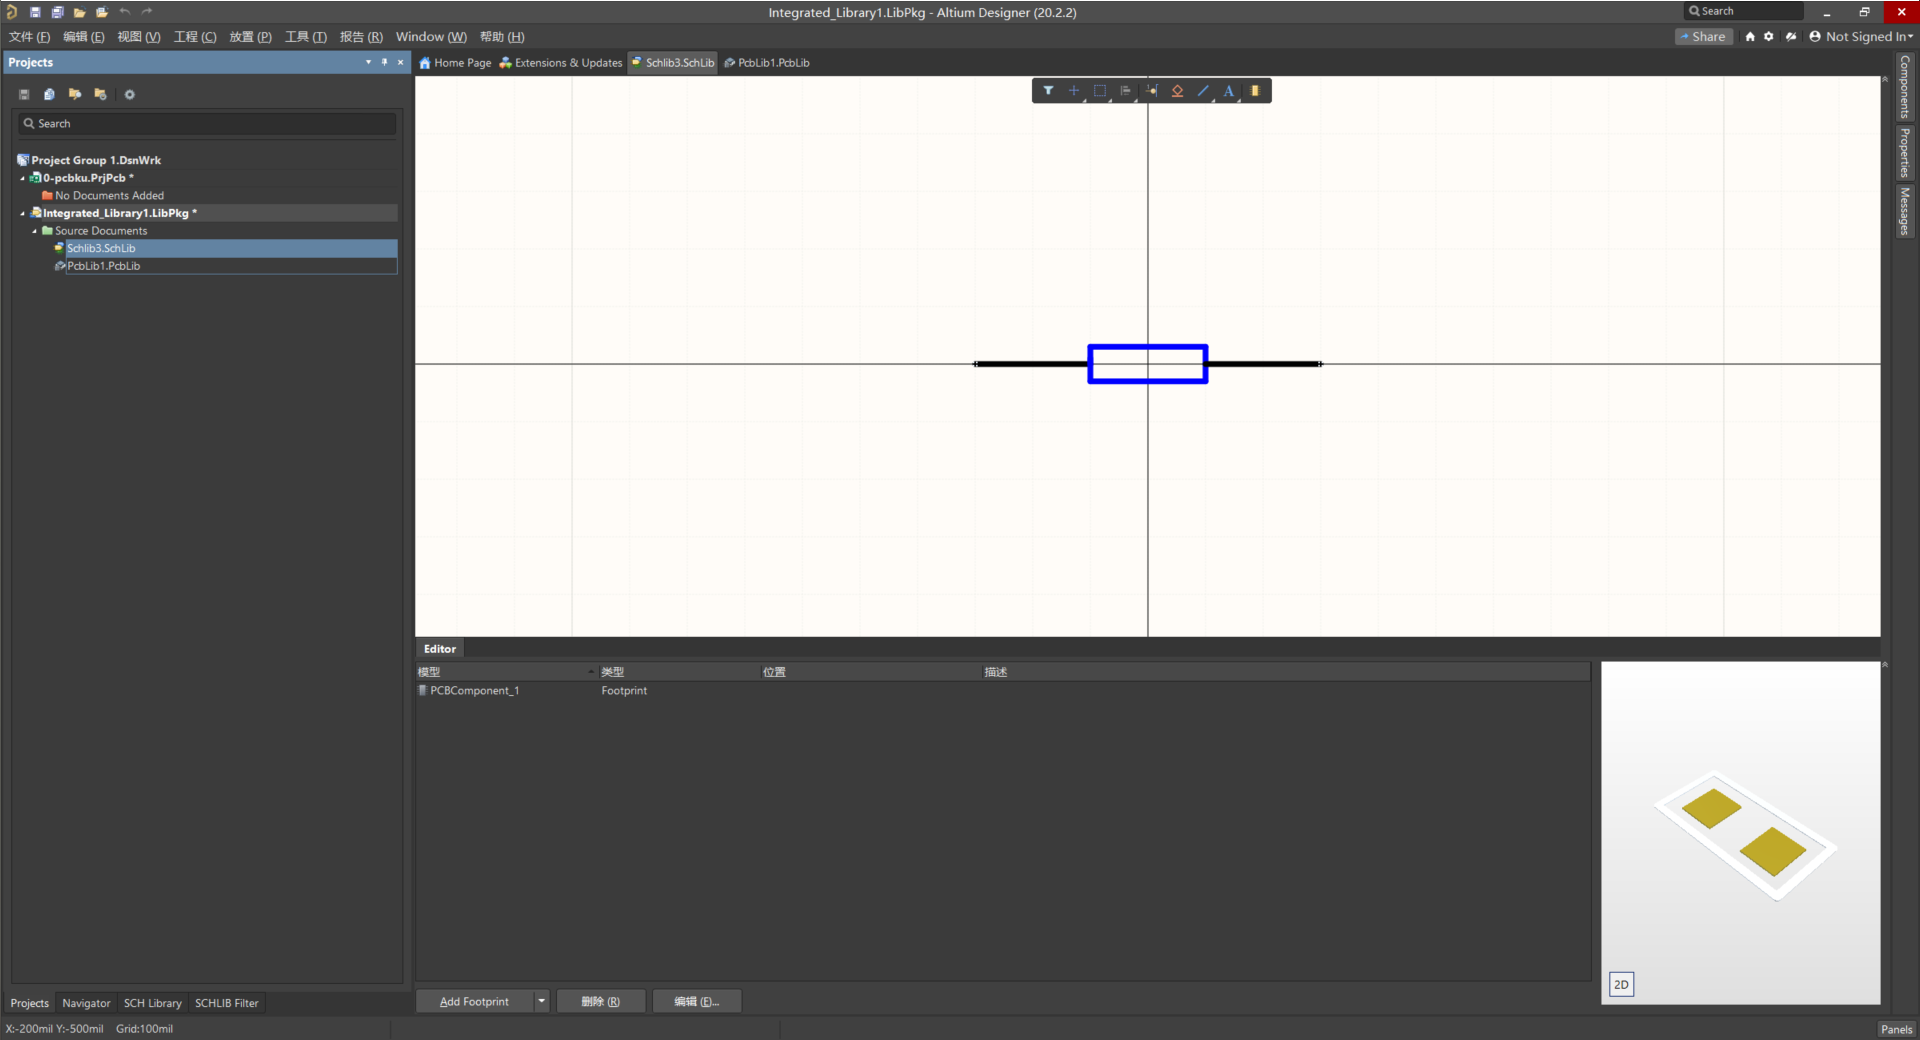The height and width of the screenshot is (1040, 1920).
Task: Open the 文件 (F) menu
Action: [x=29, y=37]
